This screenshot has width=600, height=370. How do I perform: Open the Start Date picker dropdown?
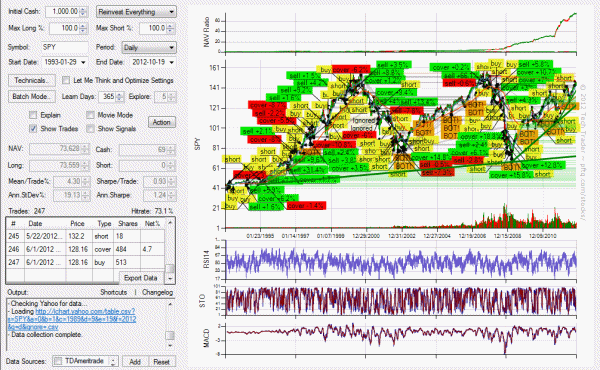pyautogui.click(x=83, y=62)
